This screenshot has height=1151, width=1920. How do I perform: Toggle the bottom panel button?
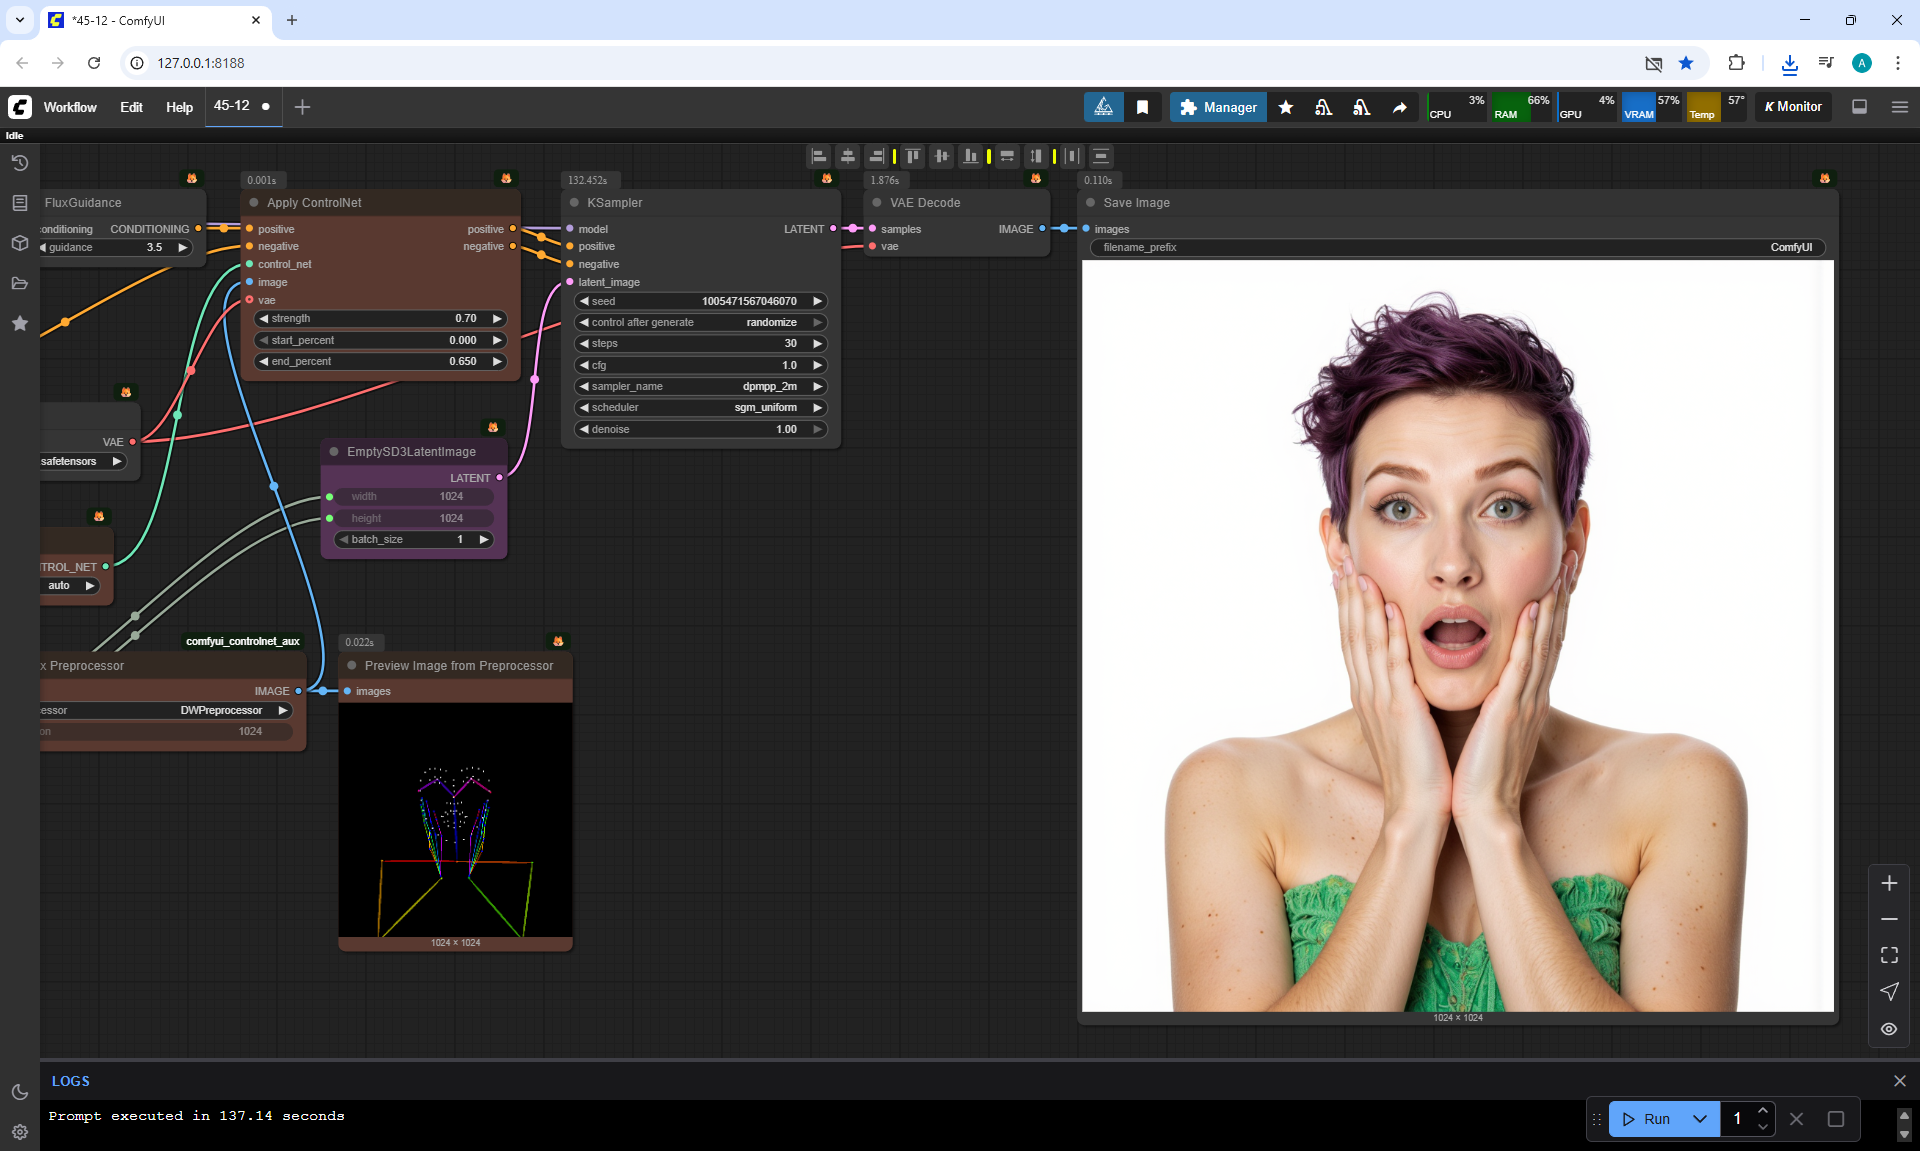(1859, 107)
